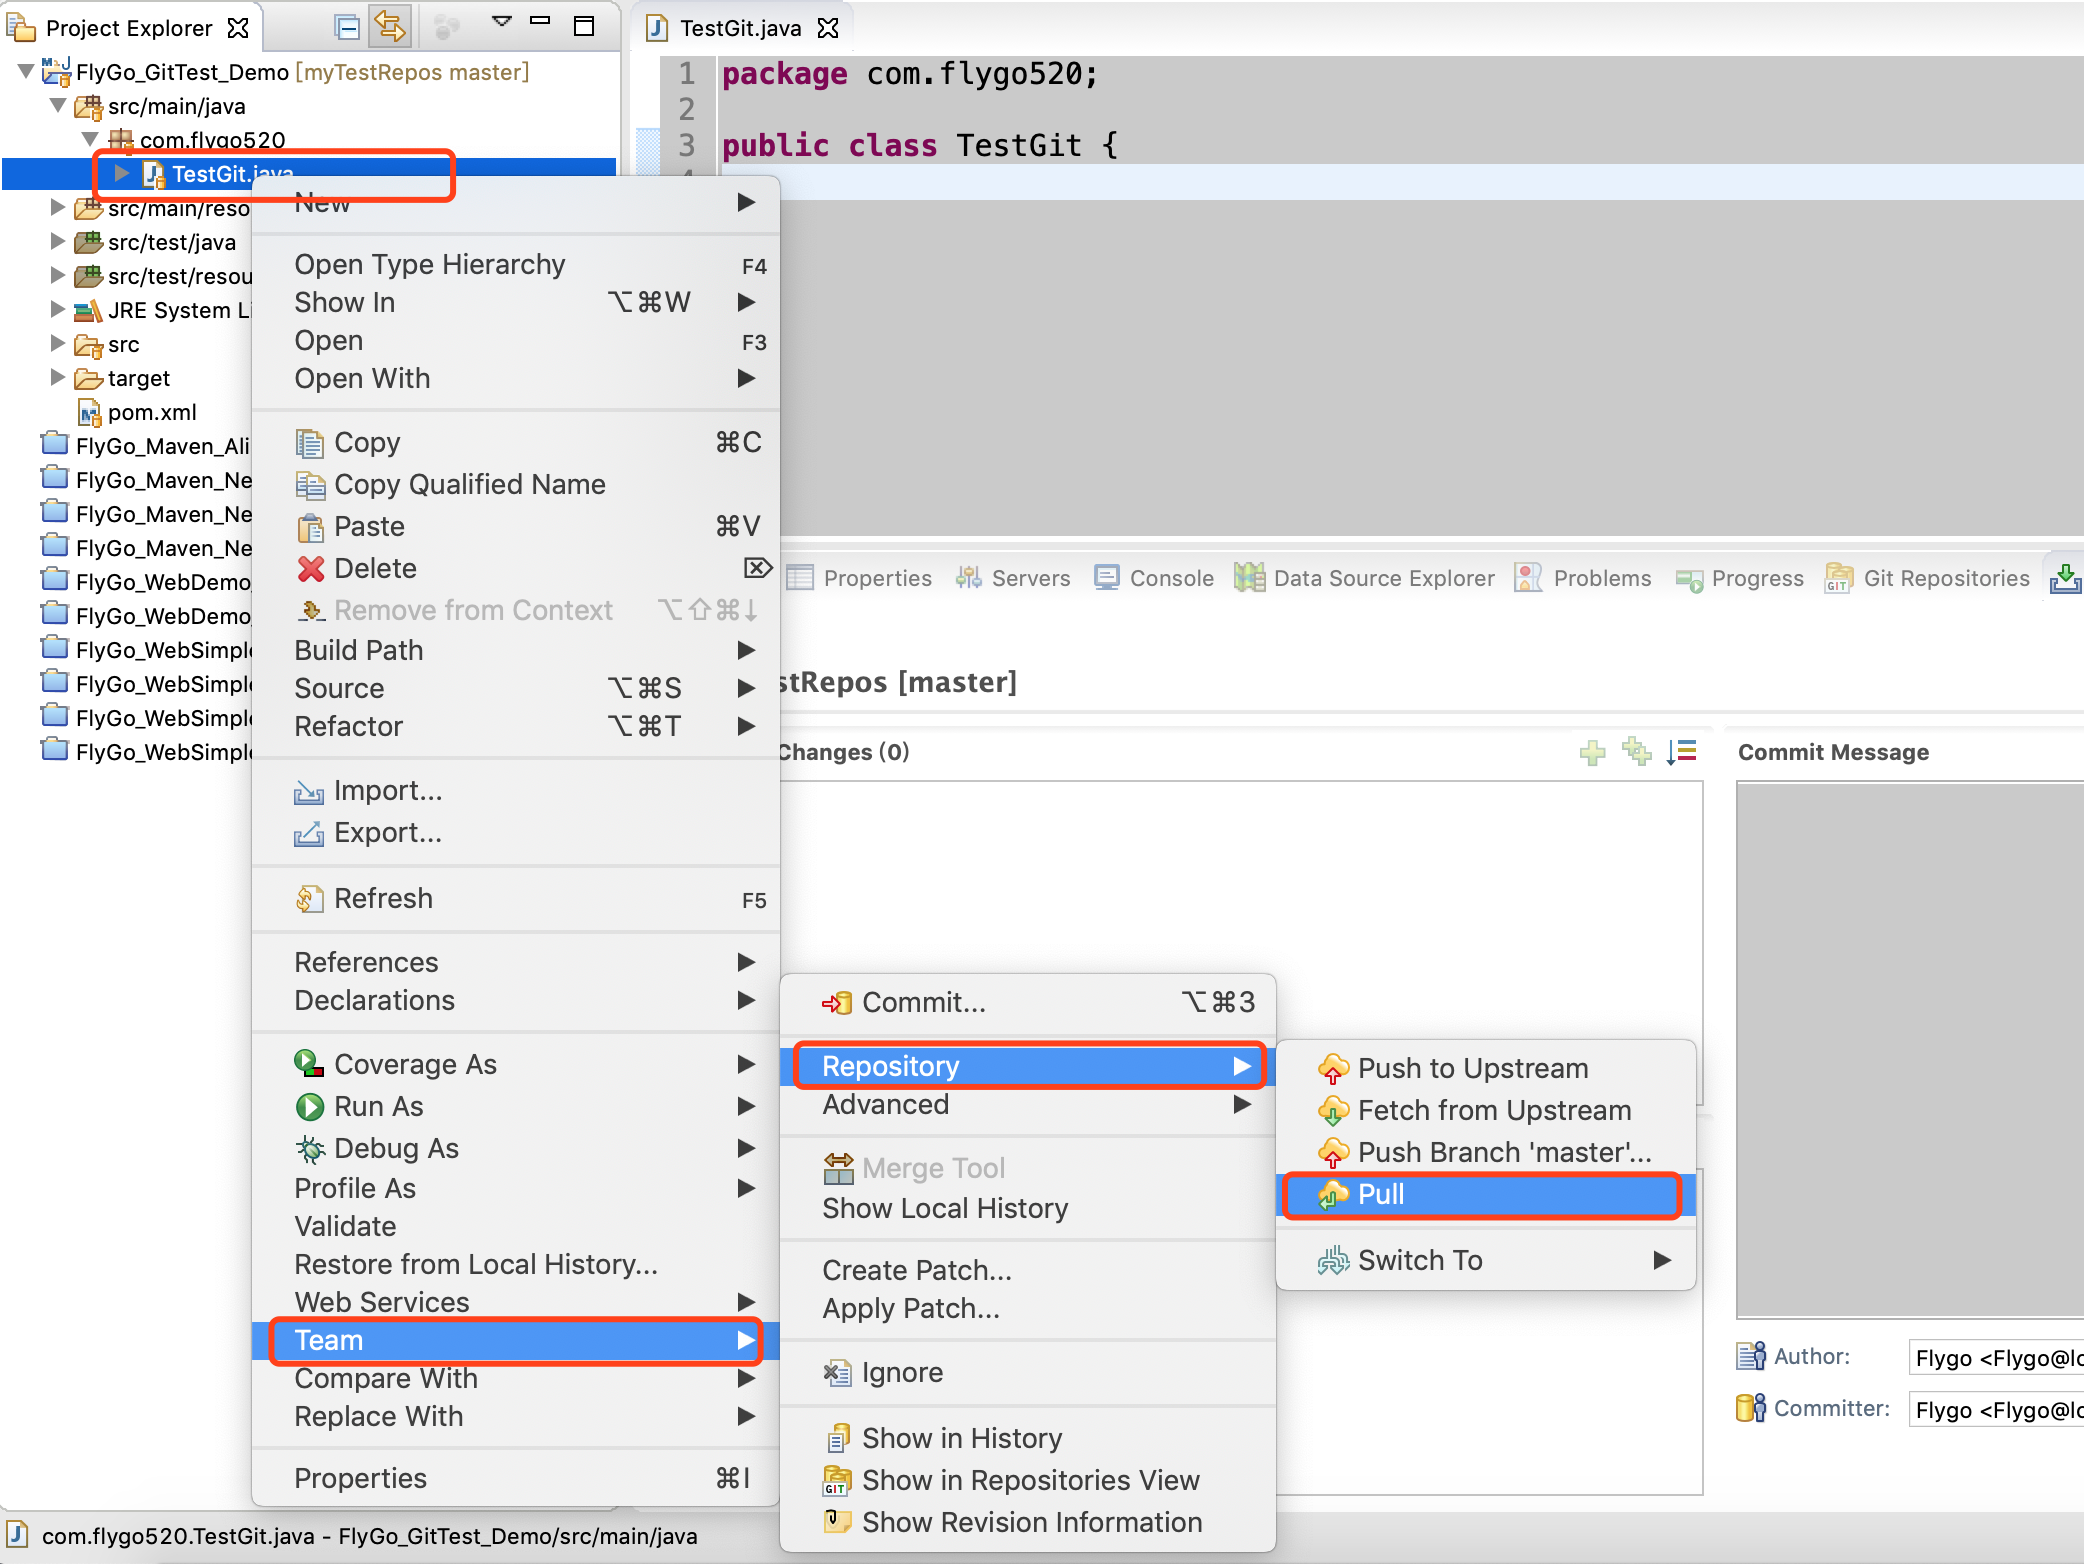Click the Collapse All icon in Project Explorer
This screenshot has height=1564, width=2084.
[347, 27]
